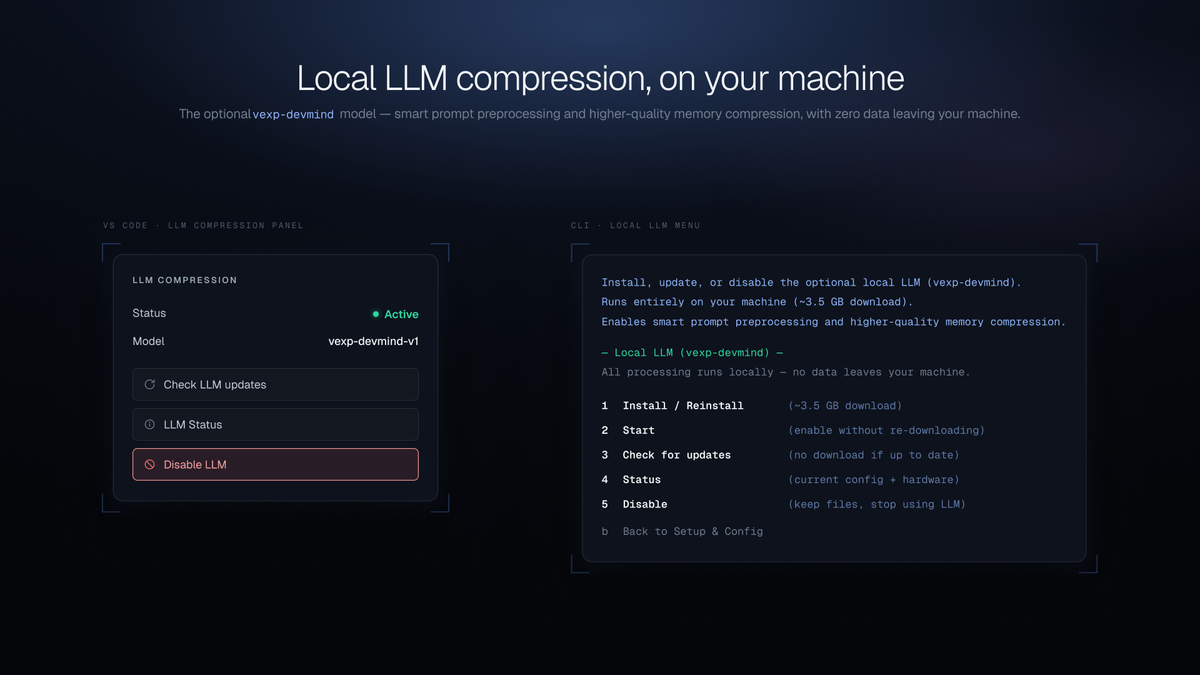Click the vexp-devmind code text in subtitle
Screen dimensions: 1200x675
pos(293,115)
